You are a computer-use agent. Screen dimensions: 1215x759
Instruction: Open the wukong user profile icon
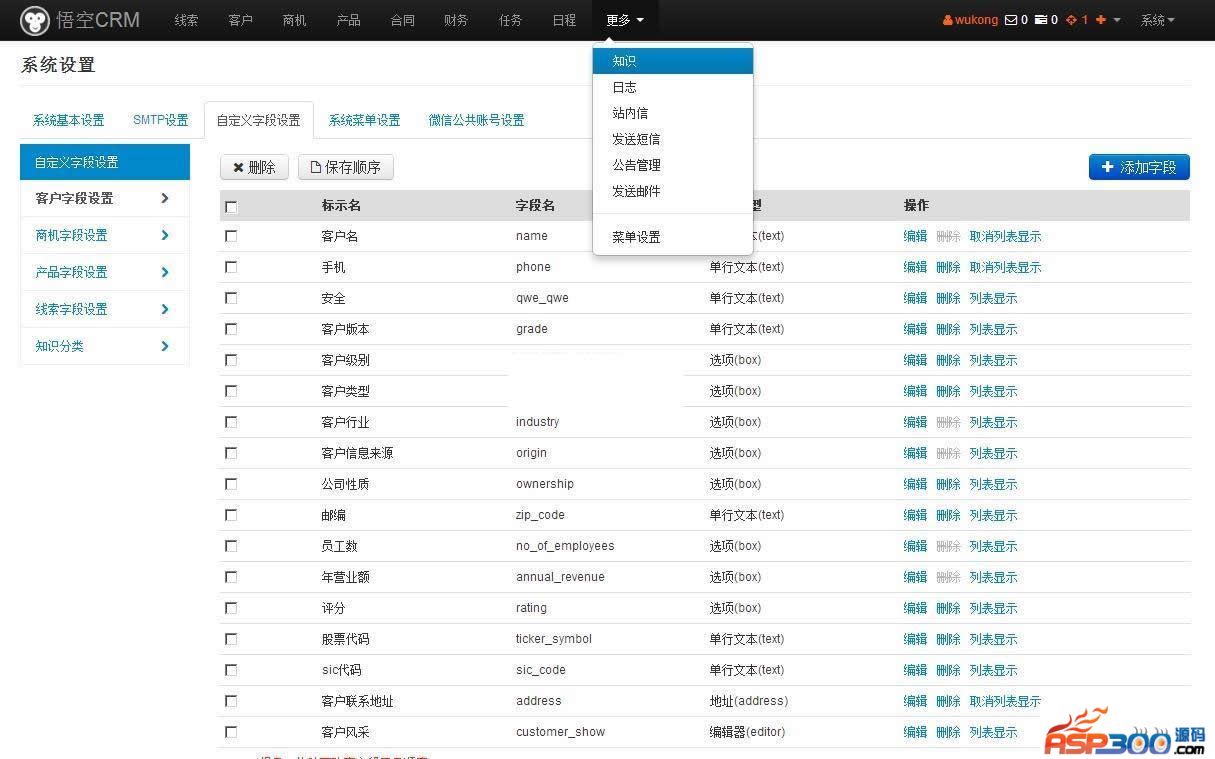click(948, 20)
